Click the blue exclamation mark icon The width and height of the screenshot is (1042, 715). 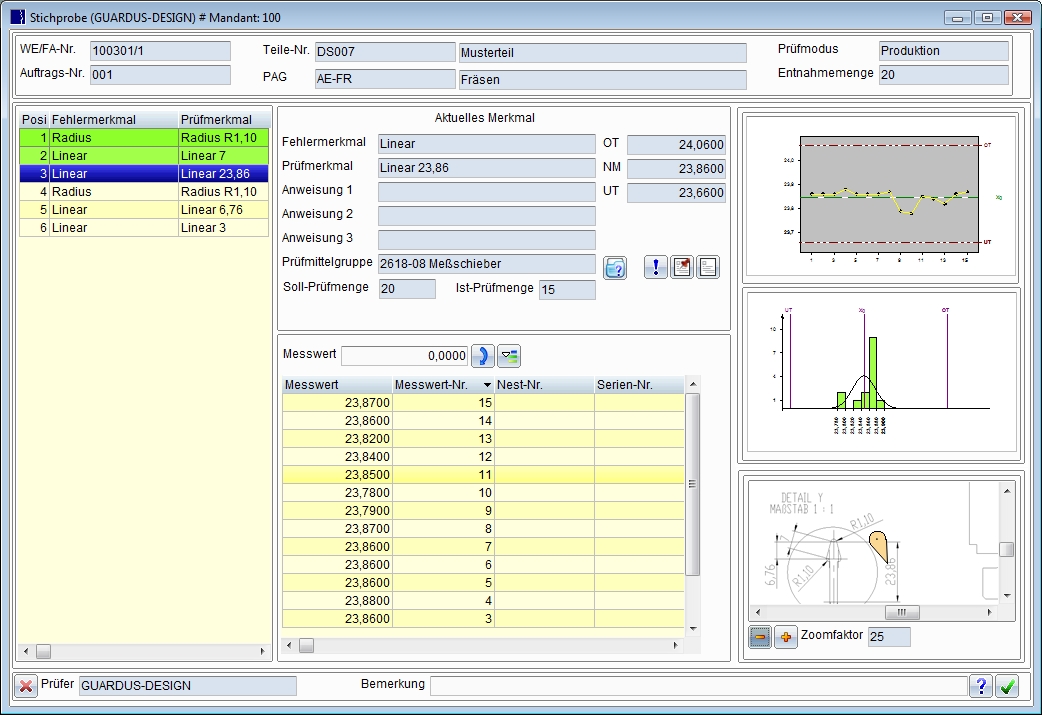point(655,267)
